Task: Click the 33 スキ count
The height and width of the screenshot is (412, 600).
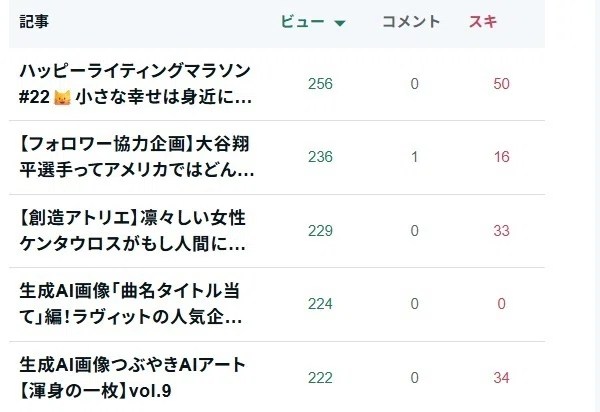Action: tap(501, 231)
